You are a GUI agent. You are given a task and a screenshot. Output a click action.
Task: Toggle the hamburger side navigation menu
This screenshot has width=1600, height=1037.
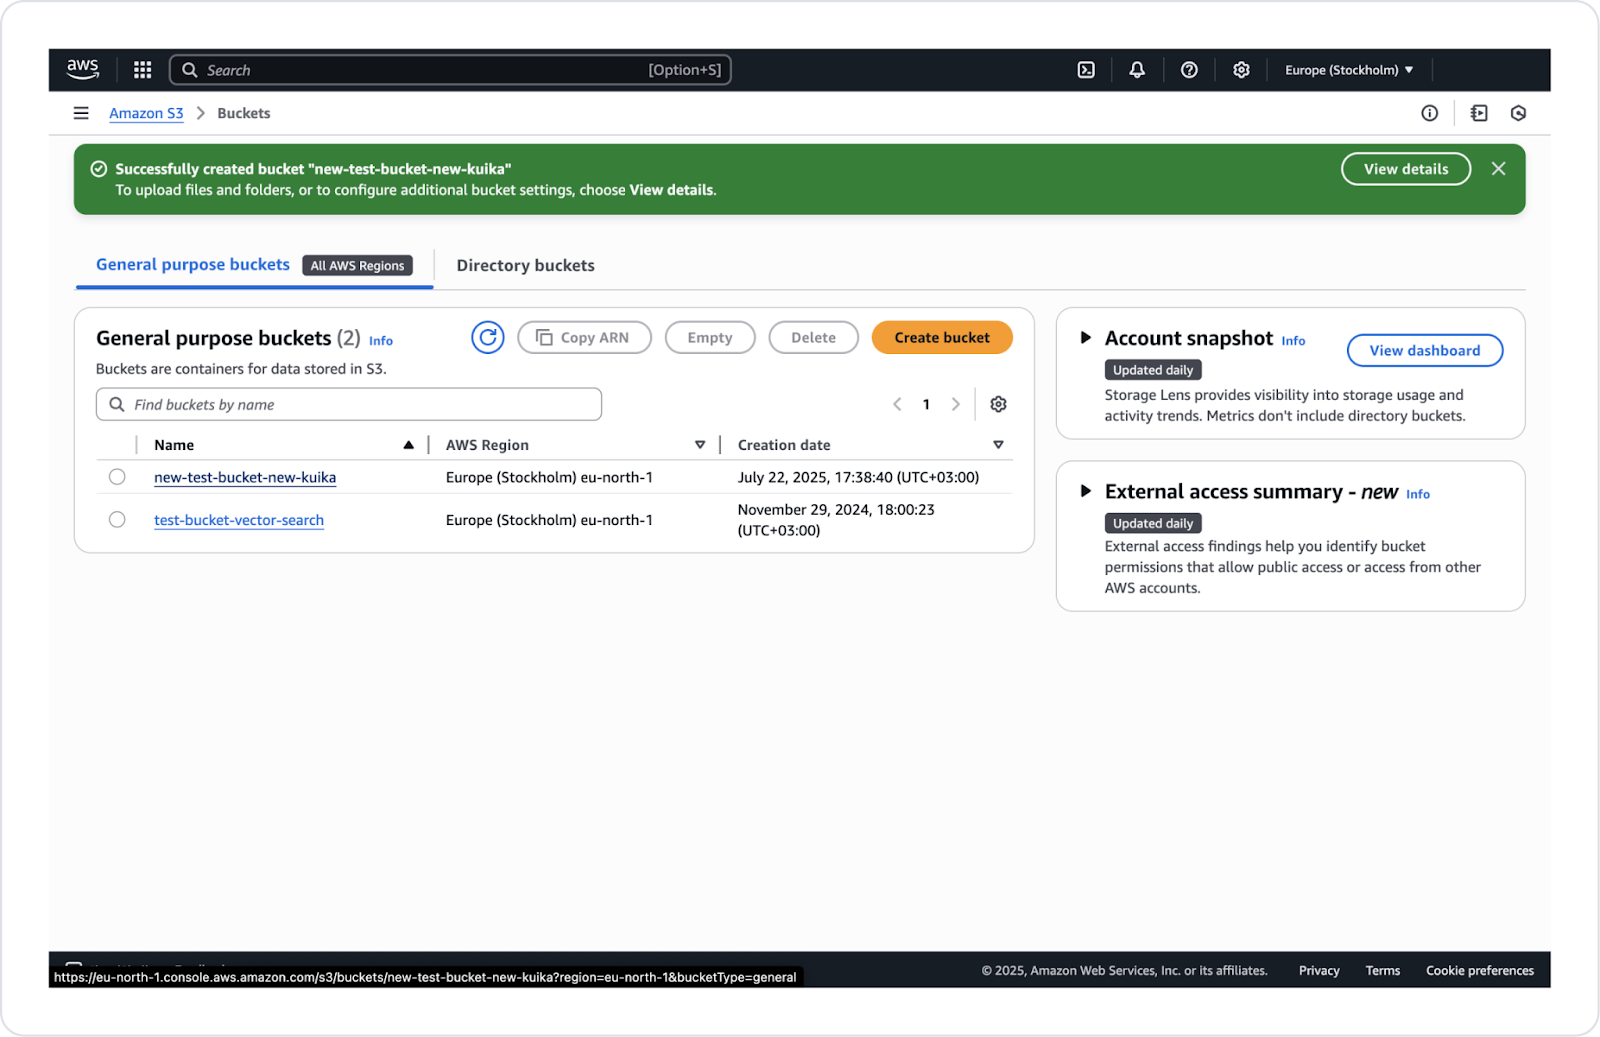(81, 113)
